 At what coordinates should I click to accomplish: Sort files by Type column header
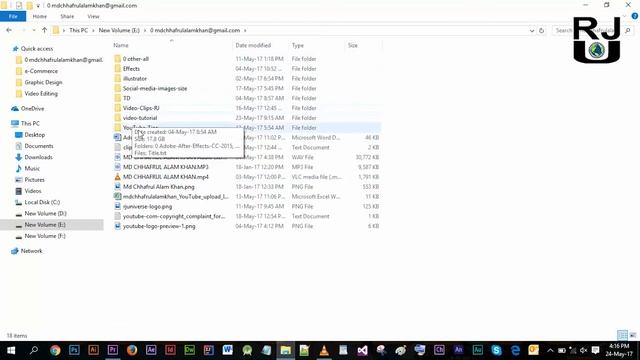click(x=298, y=45)
